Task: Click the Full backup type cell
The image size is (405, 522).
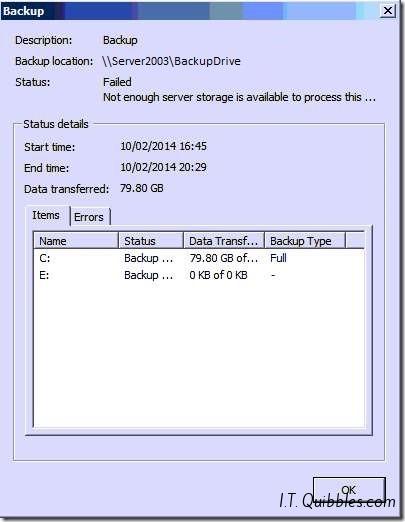Action: 278,258
